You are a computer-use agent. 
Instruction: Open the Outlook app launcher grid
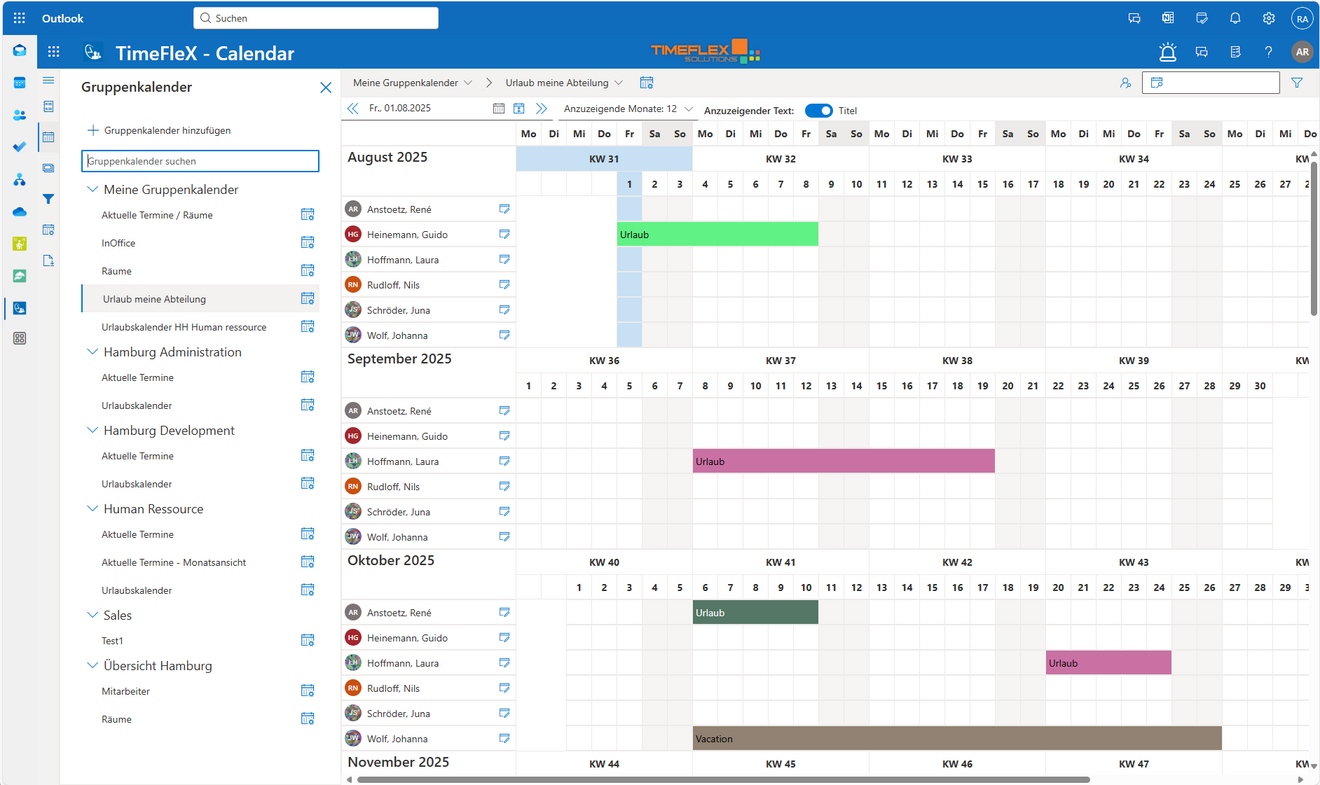pos(19,18)
